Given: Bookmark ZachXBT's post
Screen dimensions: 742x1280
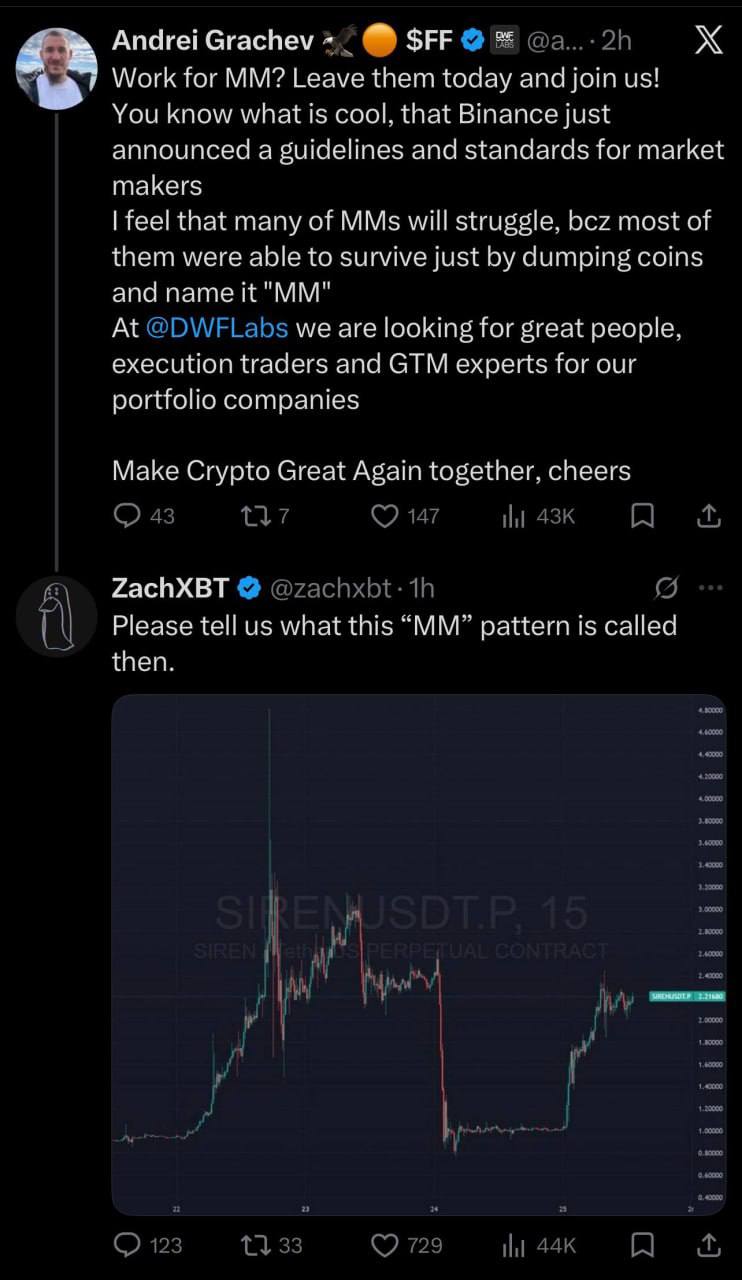Looking at the screenshot, I should tap(644, 1245).
